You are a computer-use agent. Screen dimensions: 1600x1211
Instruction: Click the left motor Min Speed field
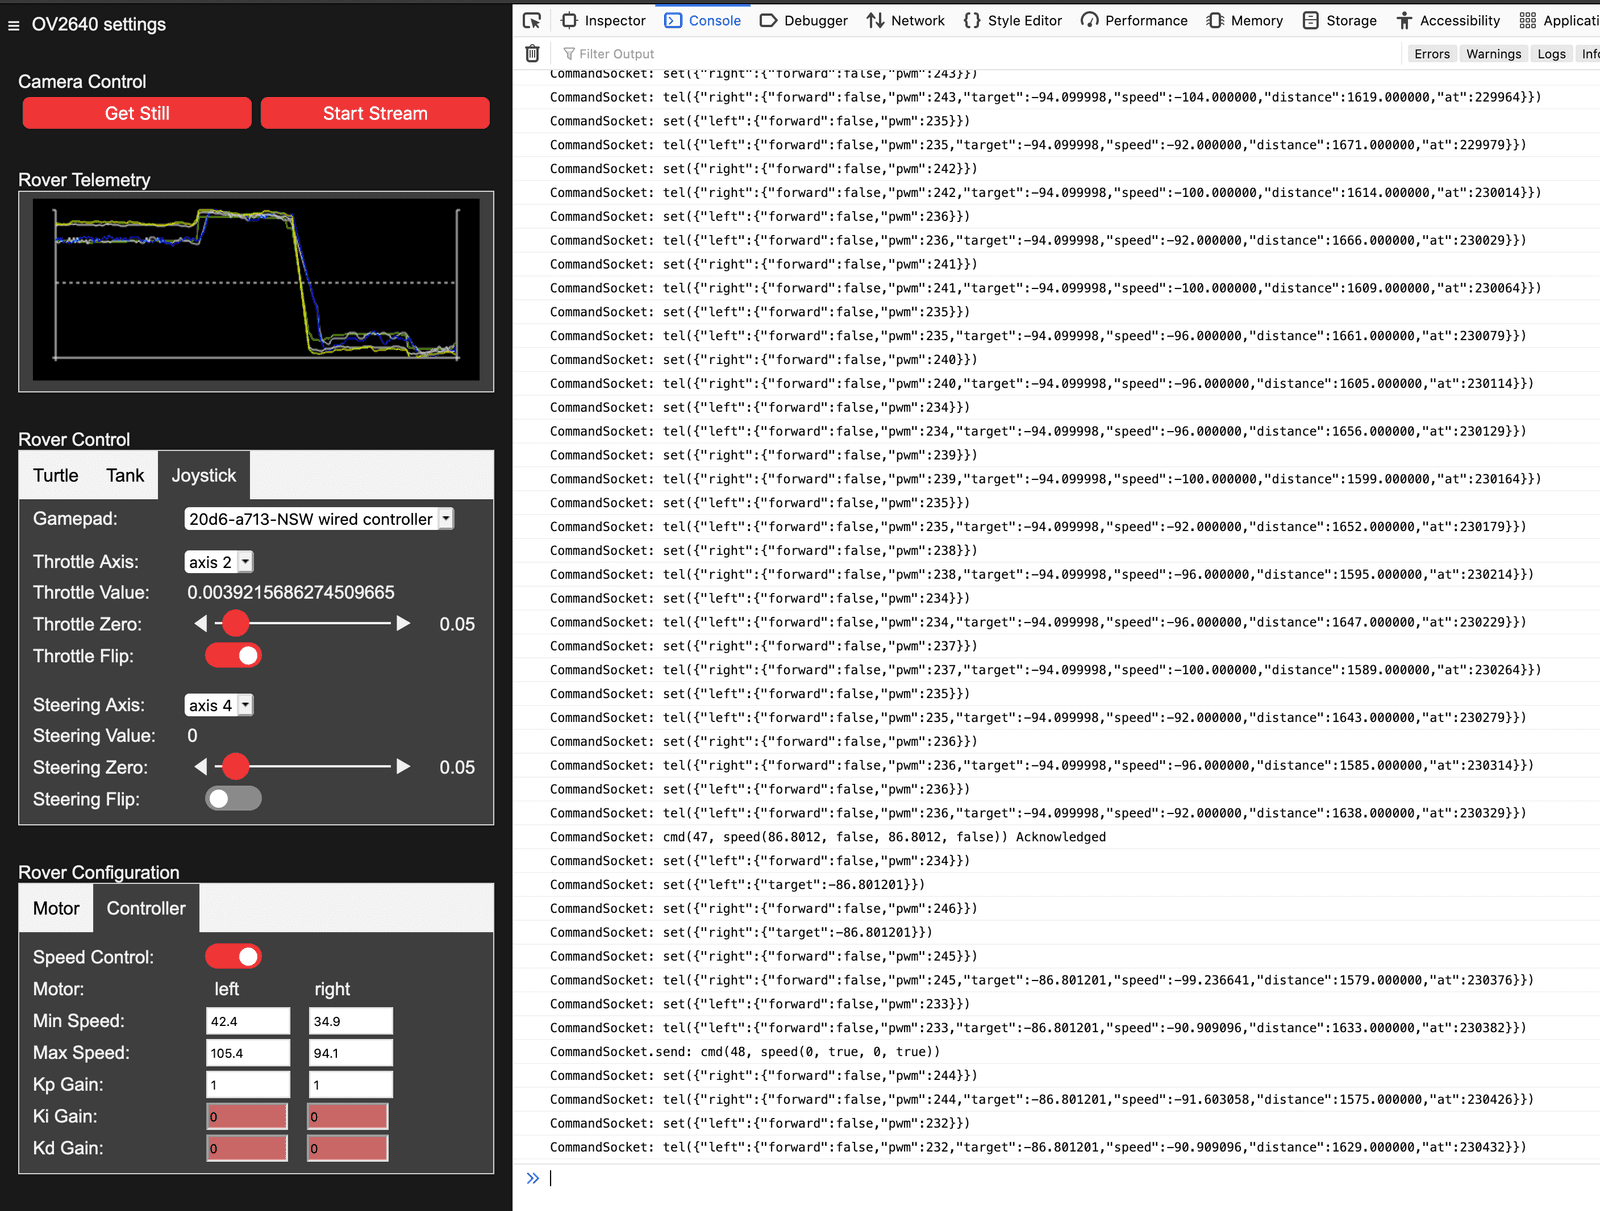(x=248, y=1021)
